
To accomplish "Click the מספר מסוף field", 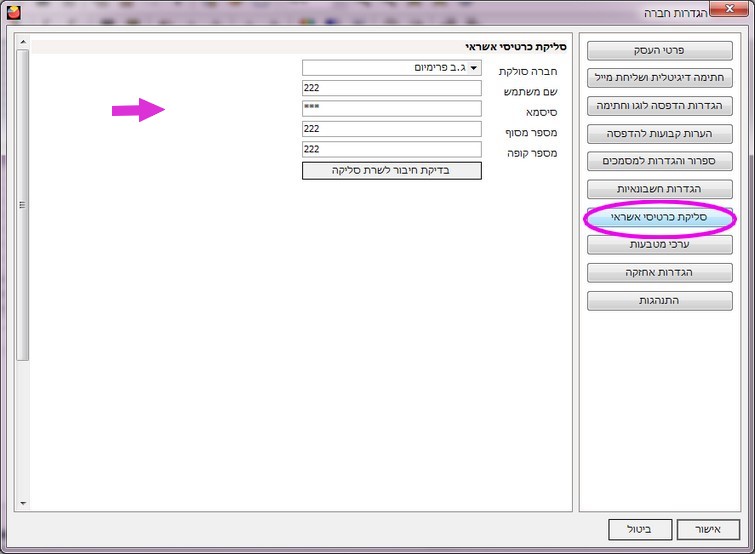I will (391, 129).
